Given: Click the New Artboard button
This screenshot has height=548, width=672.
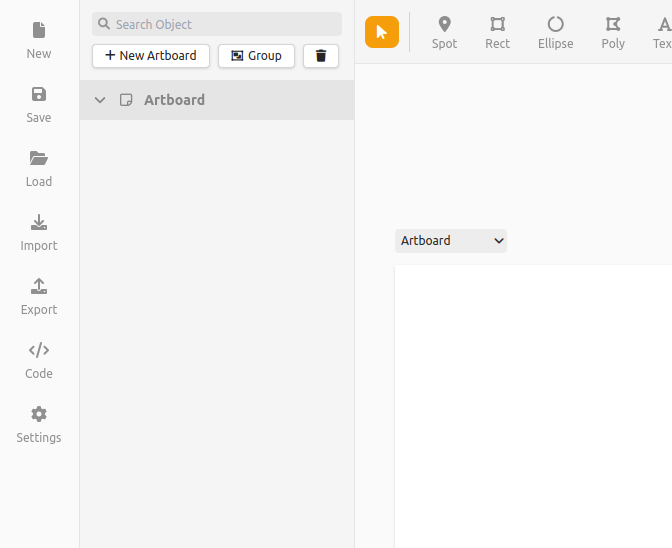Looking at the screenshot, I should coord(151,56).
